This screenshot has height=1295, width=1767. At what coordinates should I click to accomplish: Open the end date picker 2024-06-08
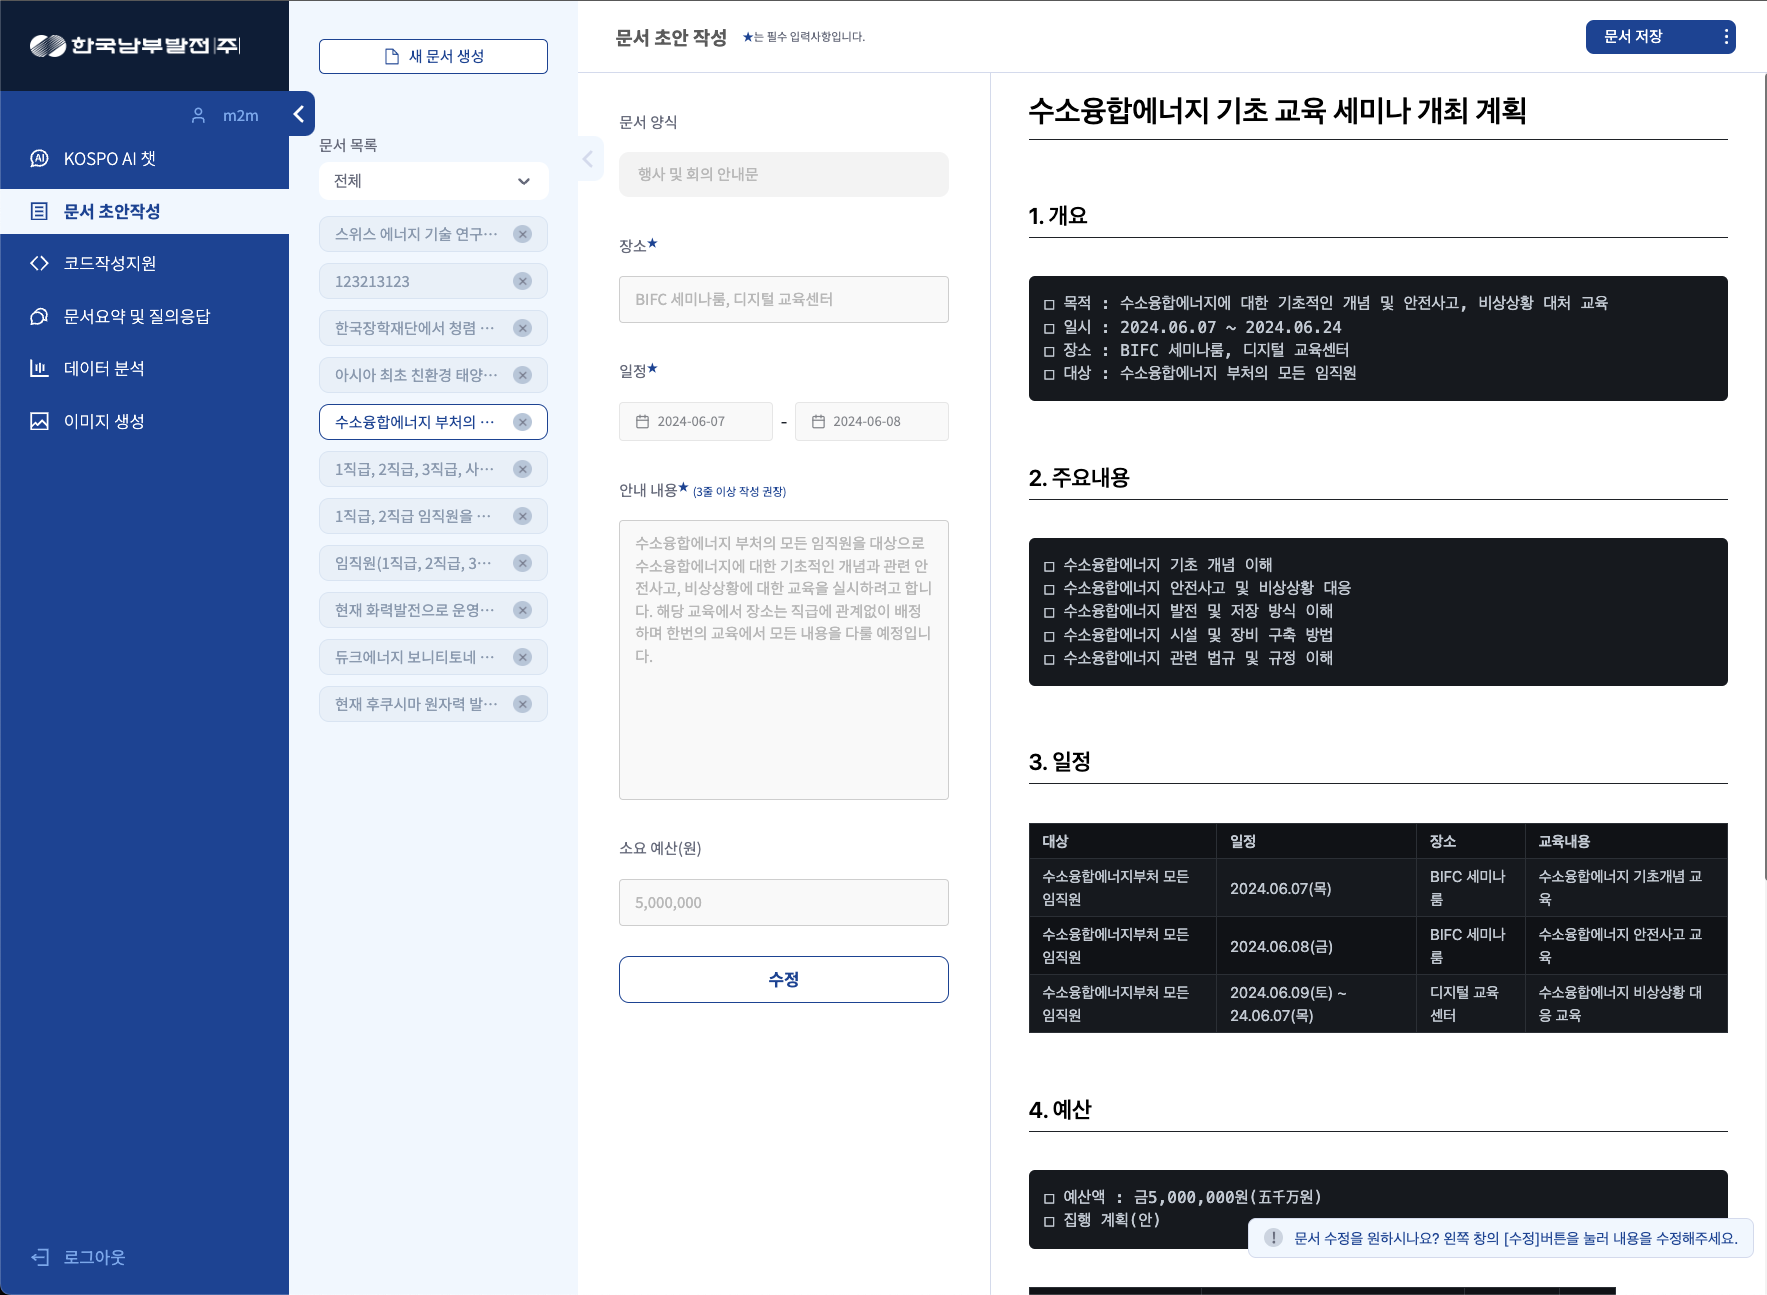[871, 421]
